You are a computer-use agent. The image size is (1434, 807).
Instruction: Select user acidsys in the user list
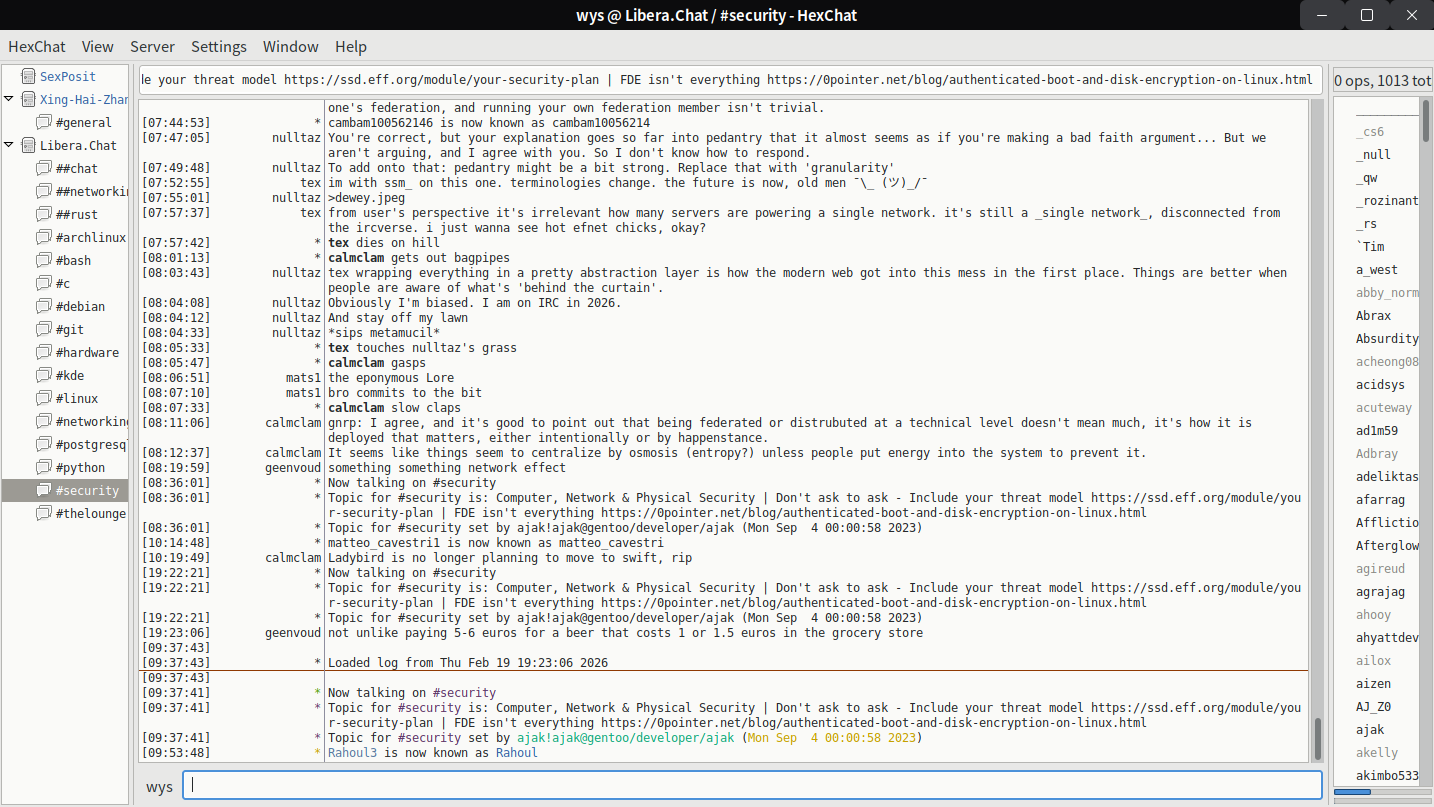pyautogui.click(x=1380, y=385)
